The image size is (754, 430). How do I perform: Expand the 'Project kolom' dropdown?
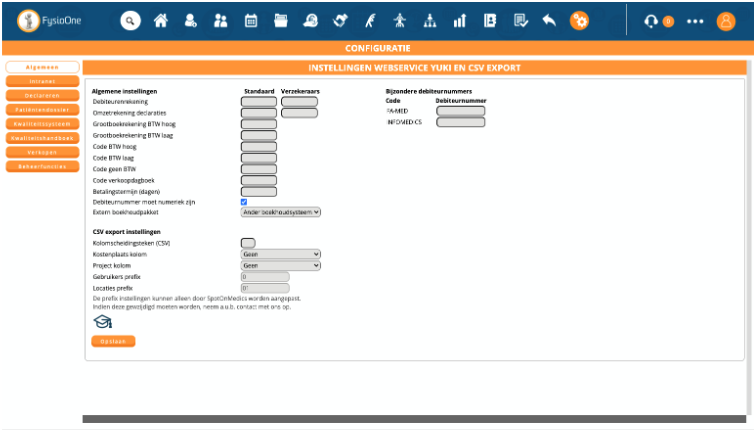[281, 265]
